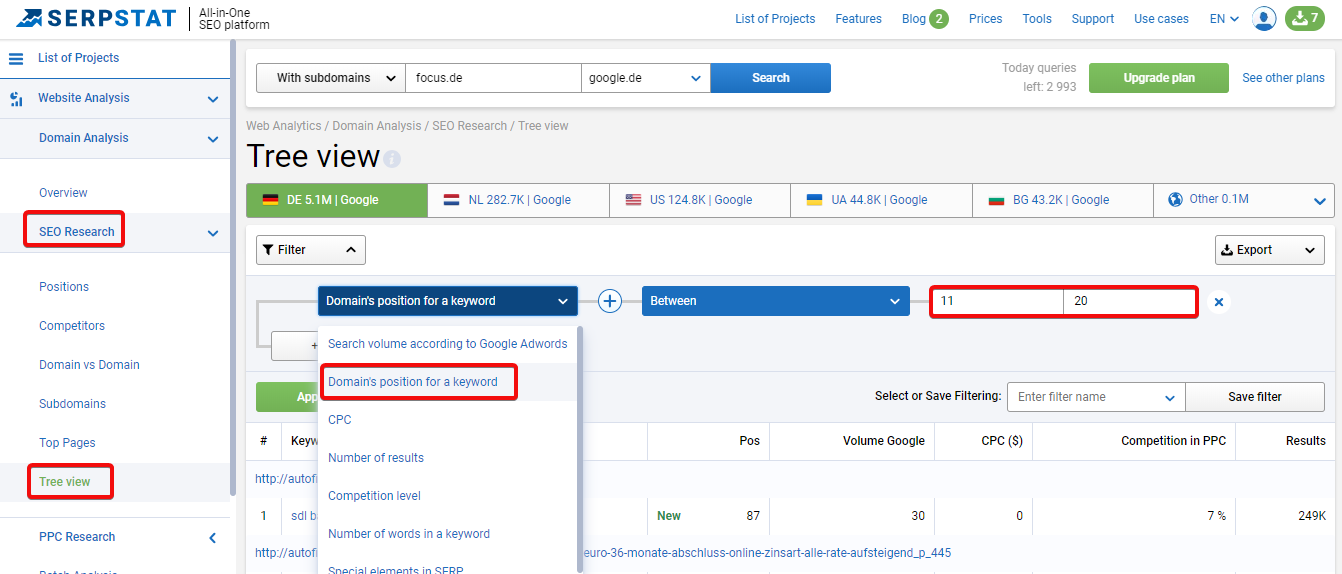Click the info icon next to Tree view heading
This screenshot has width=1342, height=574.
(392, 159)
